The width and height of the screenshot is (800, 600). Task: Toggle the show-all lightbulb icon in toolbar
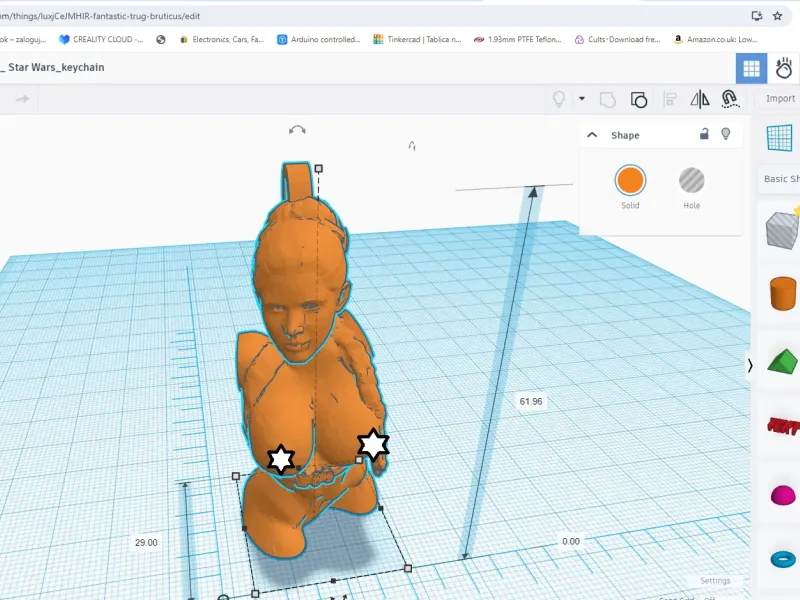click(x=559, y=99)
